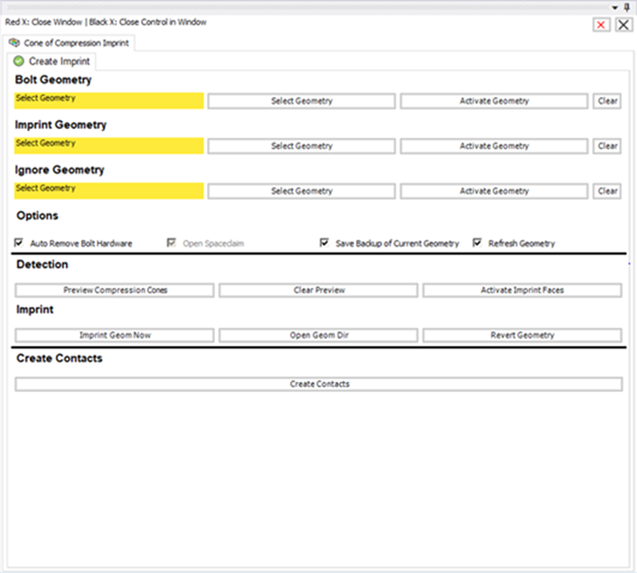Disable Save Backup of Current Geometry
This screenshot has width=637, height=573.
tap(325, 243)
